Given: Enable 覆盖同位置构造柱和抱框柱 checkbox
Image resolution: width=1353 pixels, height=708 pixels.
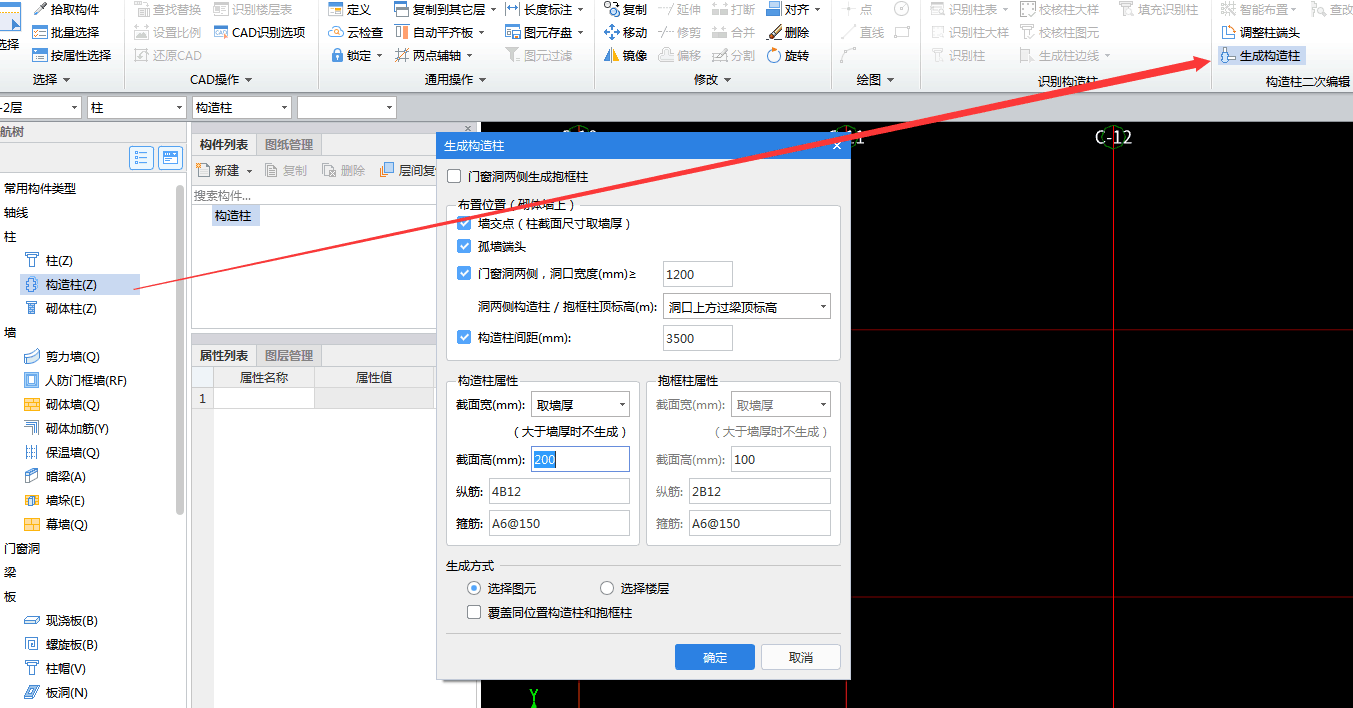Looking at the screenshot, I should tap(474, 612).
